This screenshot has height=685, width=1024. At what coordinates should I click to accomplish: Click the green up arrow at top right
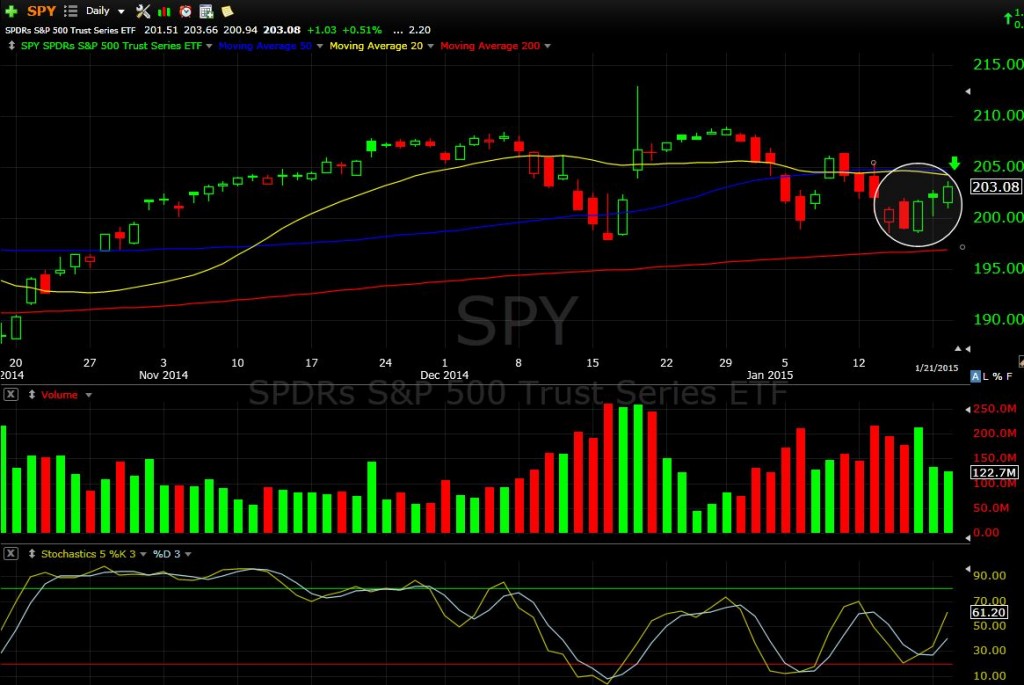(1008, 19)
